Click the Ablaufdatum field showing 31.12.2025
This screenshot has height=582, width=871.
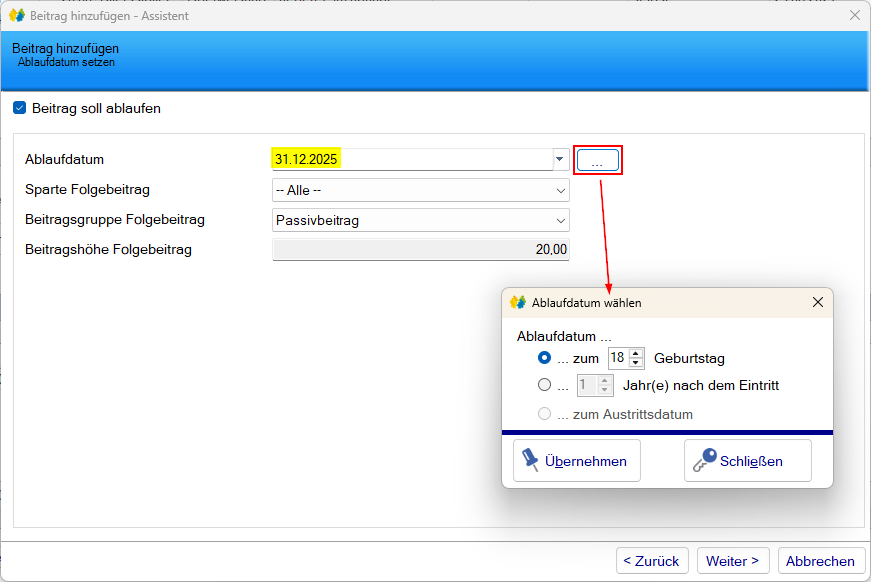(410, 159)
